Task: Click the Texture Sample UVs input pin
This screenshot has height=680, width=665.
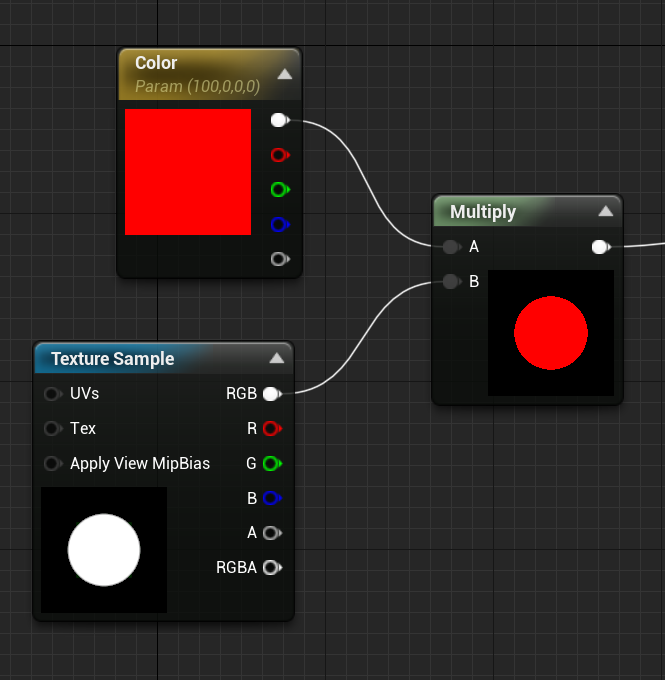Action: (53, 394)
